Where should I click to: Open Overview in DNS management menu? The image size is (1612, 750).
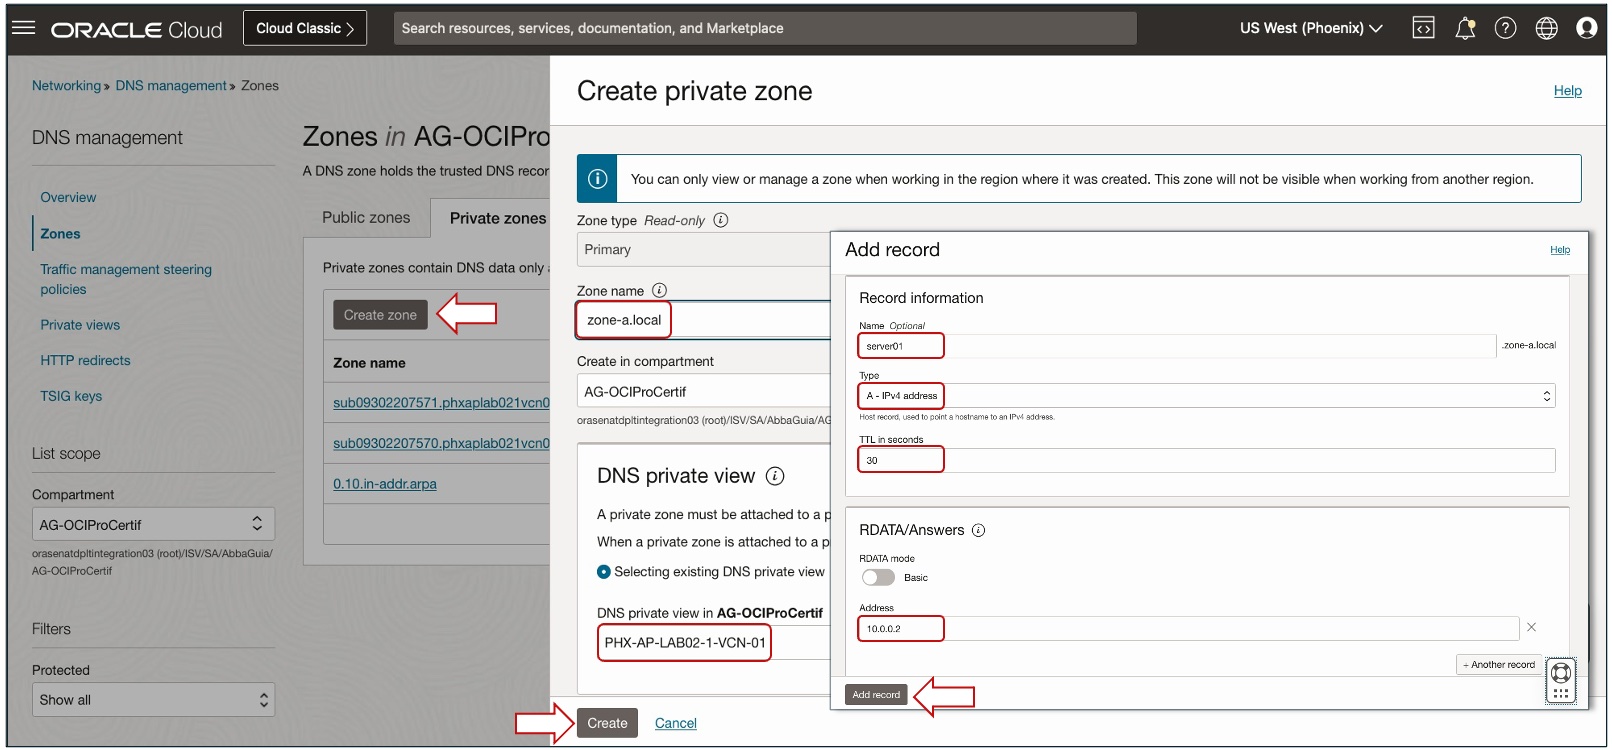(x=68, y=197)
